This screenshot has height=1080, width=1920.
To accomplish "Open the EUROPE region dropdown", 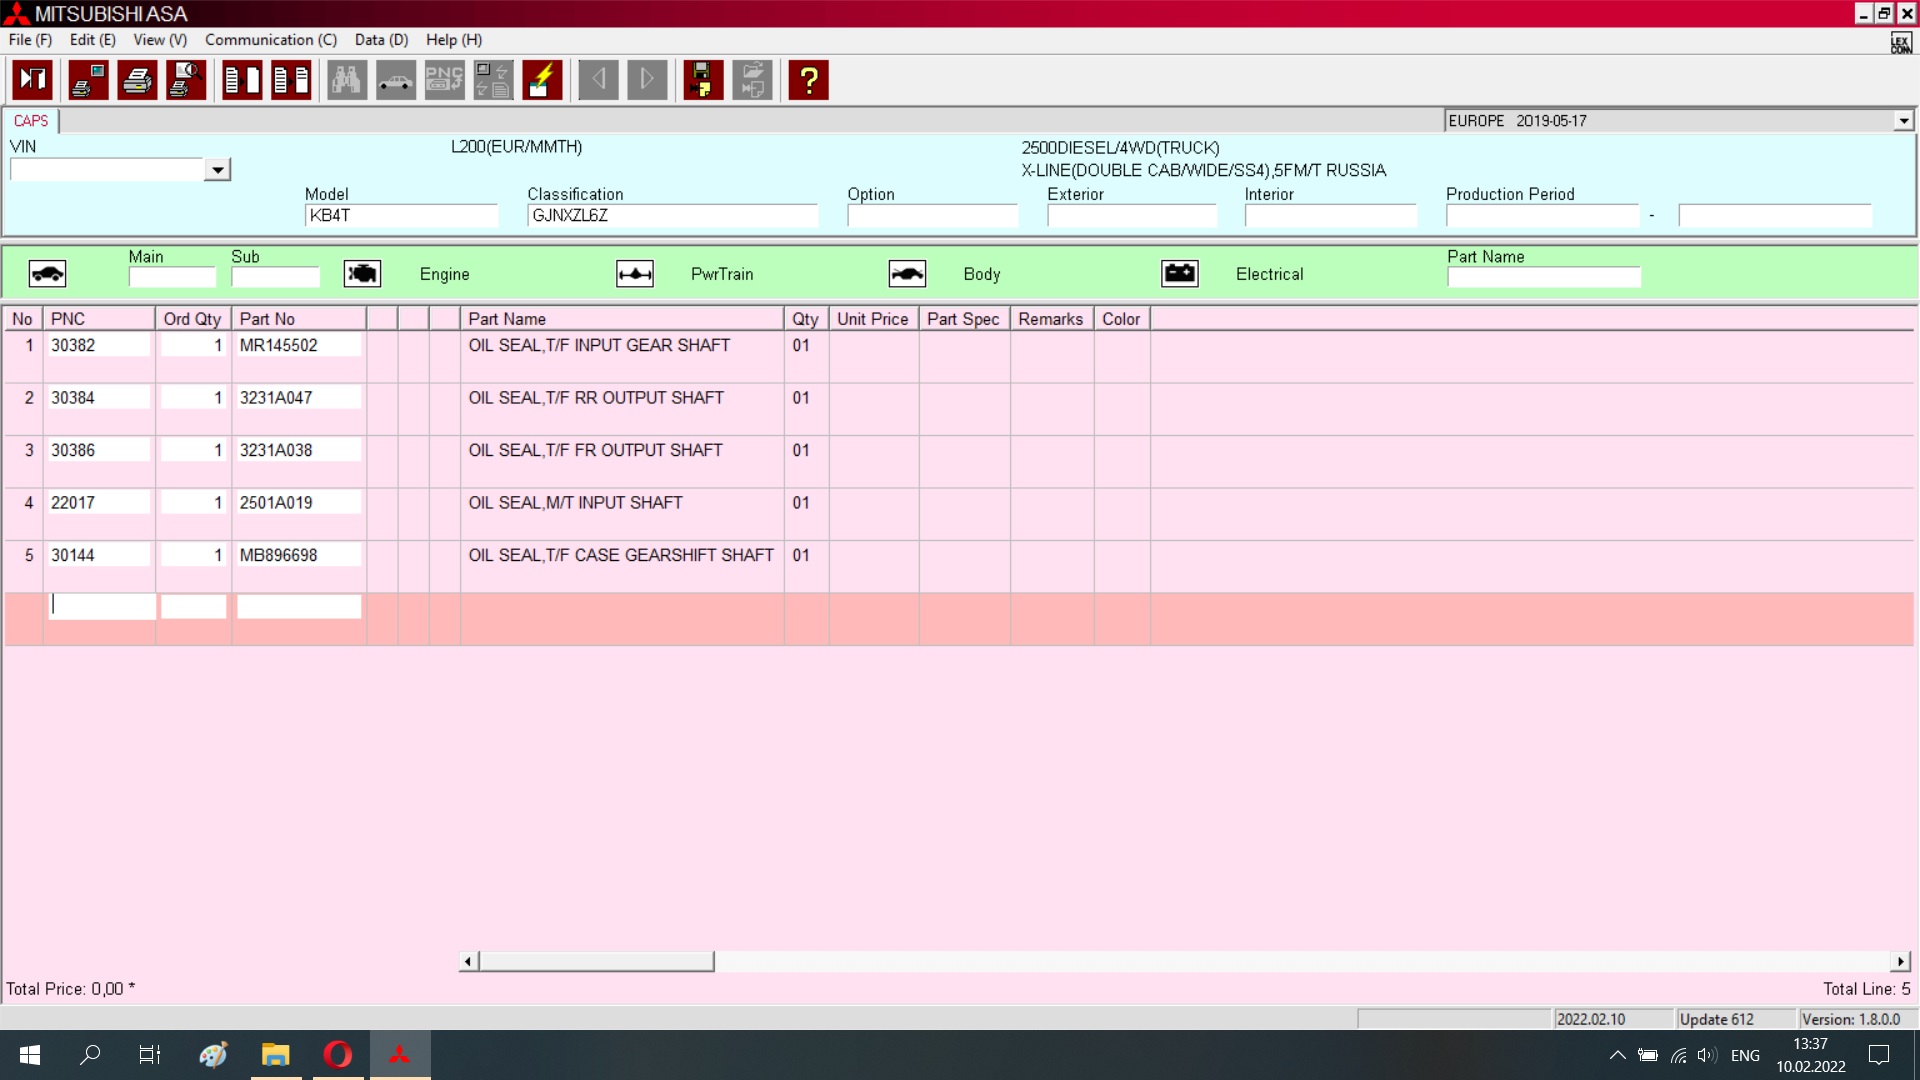I will tap(1903, 121).
